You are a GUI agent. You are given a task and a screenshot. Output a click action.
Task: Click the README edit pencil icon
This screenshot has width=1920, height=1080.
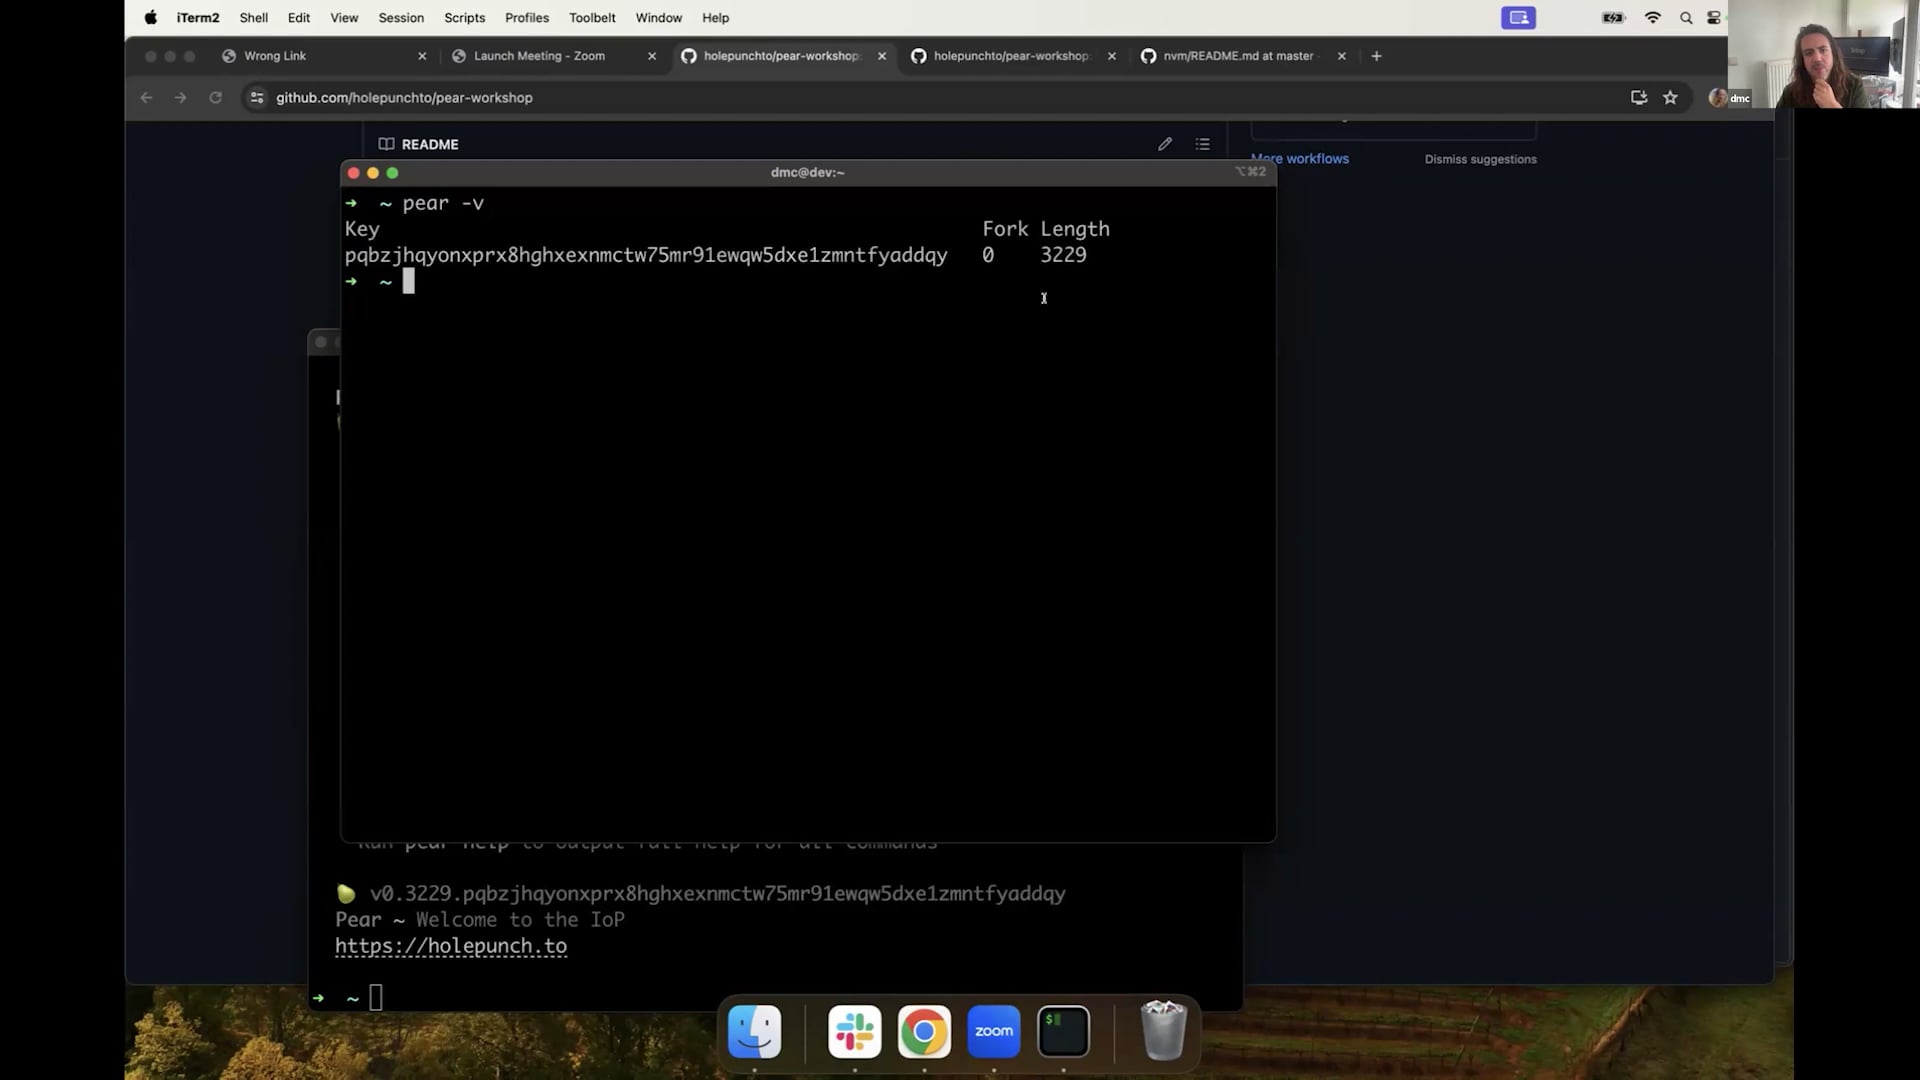1165,144
